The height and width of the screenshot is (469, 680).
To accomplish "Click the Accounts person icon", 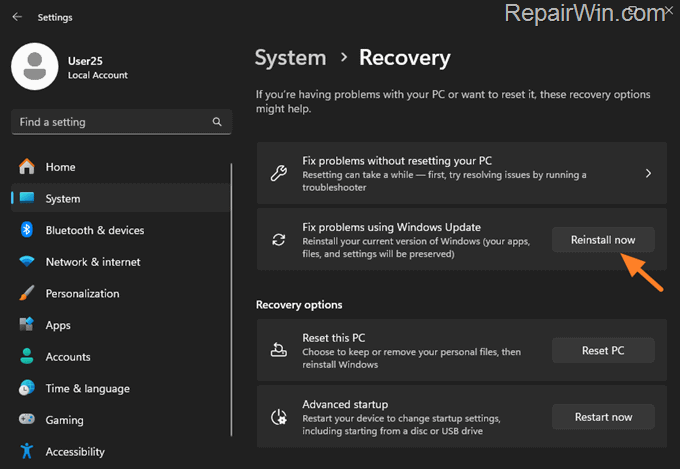I will coord(26,356).
